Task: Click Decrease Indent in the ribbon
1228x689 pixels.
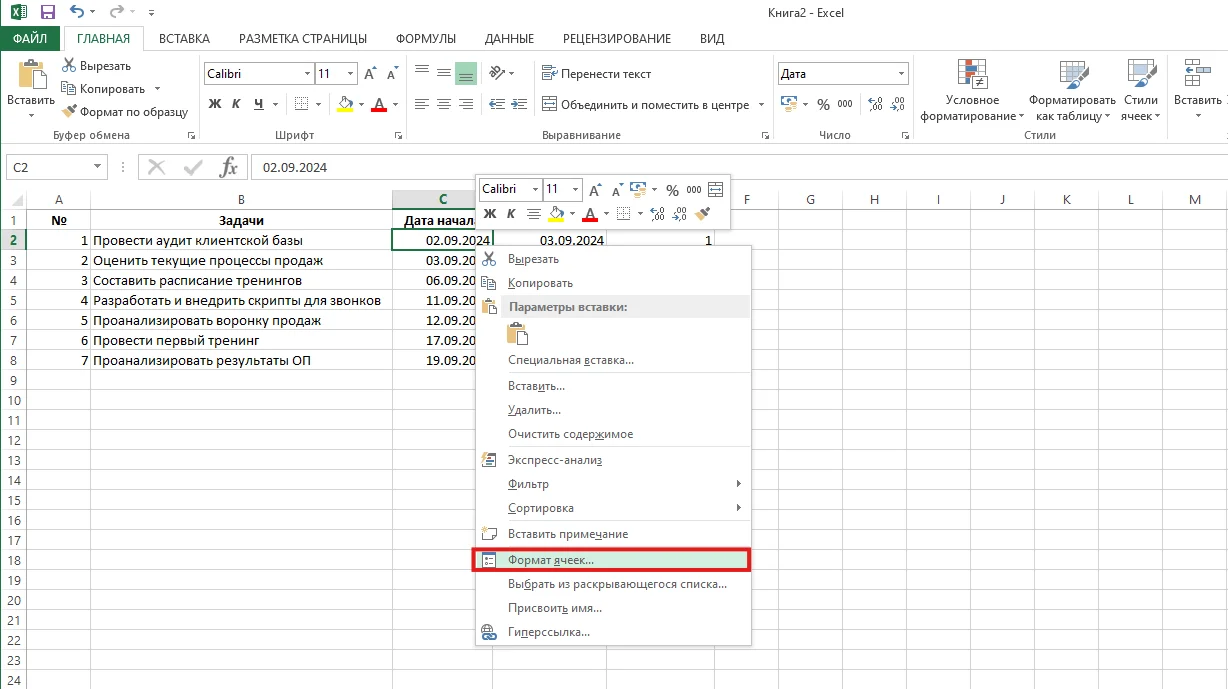Action: [495, 104]
